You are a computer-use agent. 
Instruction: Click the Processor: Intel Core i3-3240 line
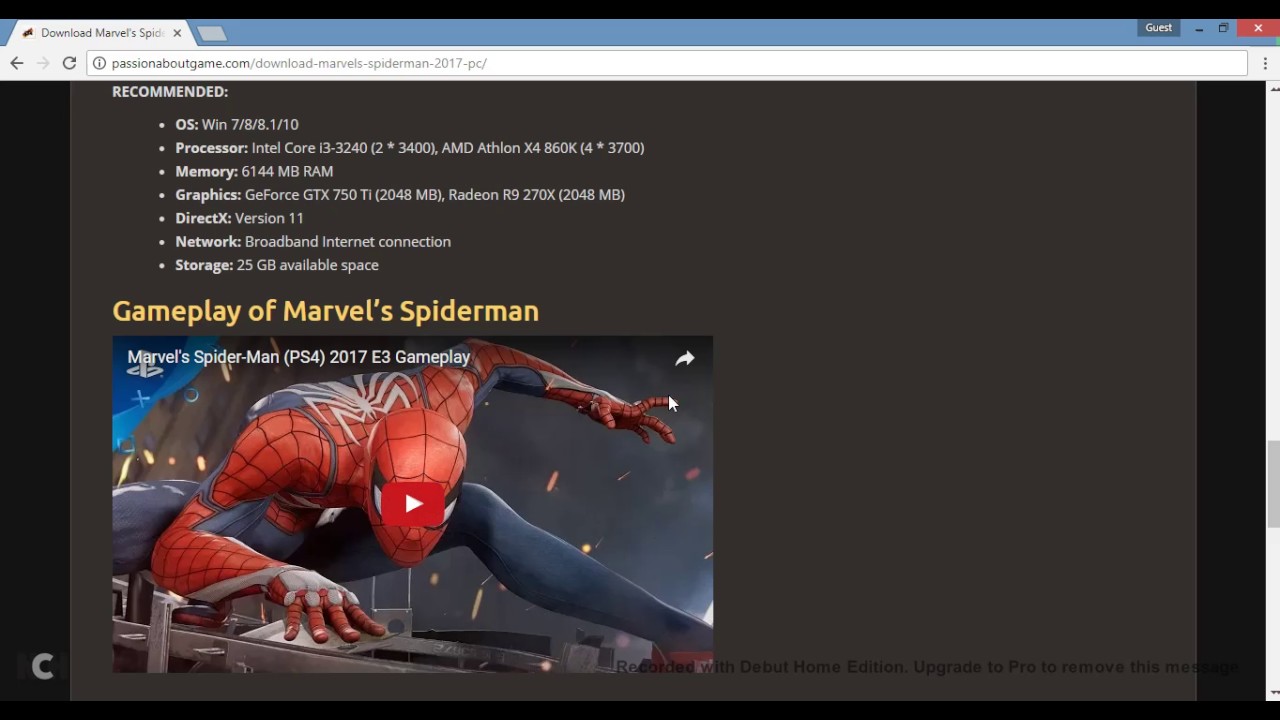pos(410,148)
